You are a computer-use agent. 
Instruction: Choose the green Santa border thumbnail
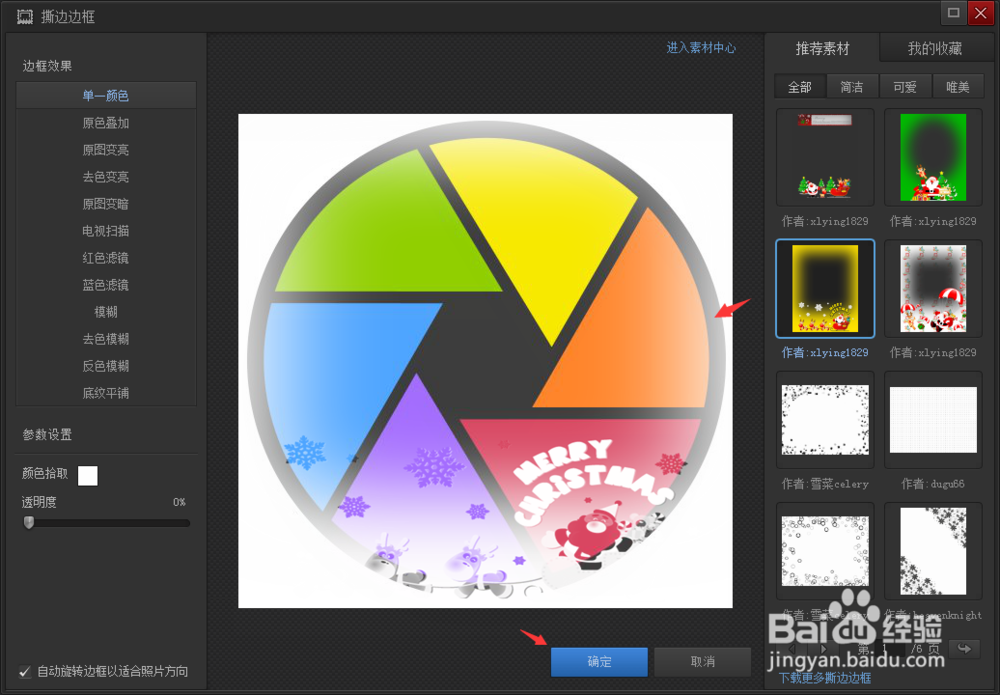933,157
